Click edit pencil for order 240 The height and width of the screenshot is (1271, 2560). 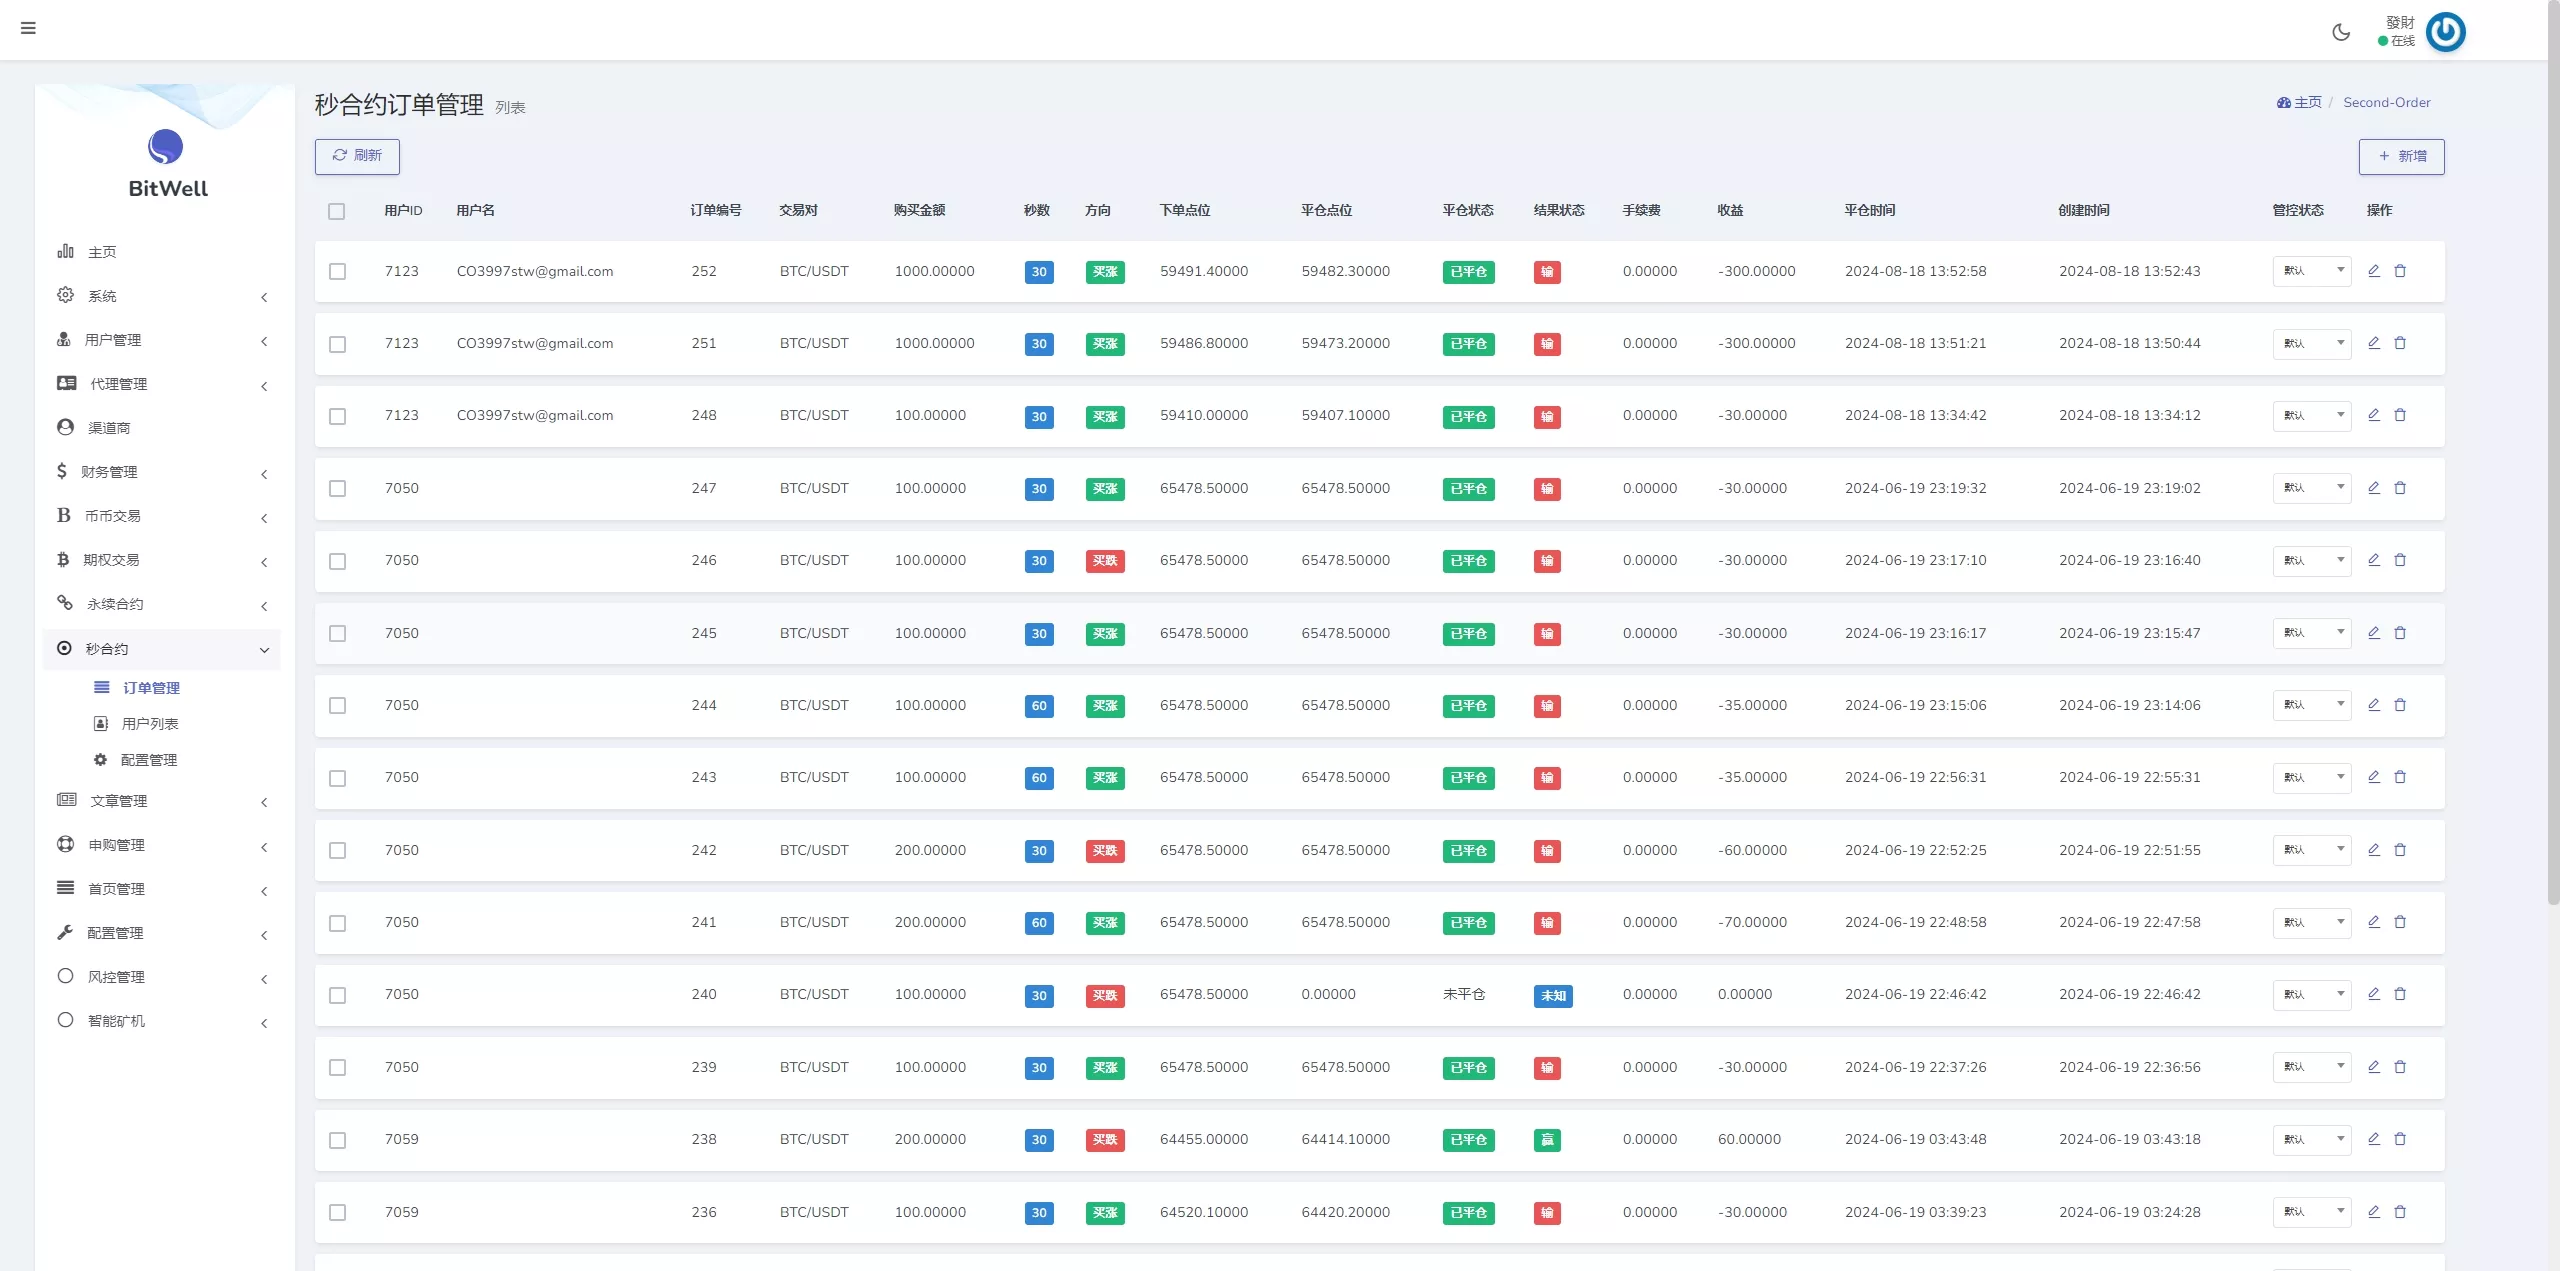(x=2373, y=994)
